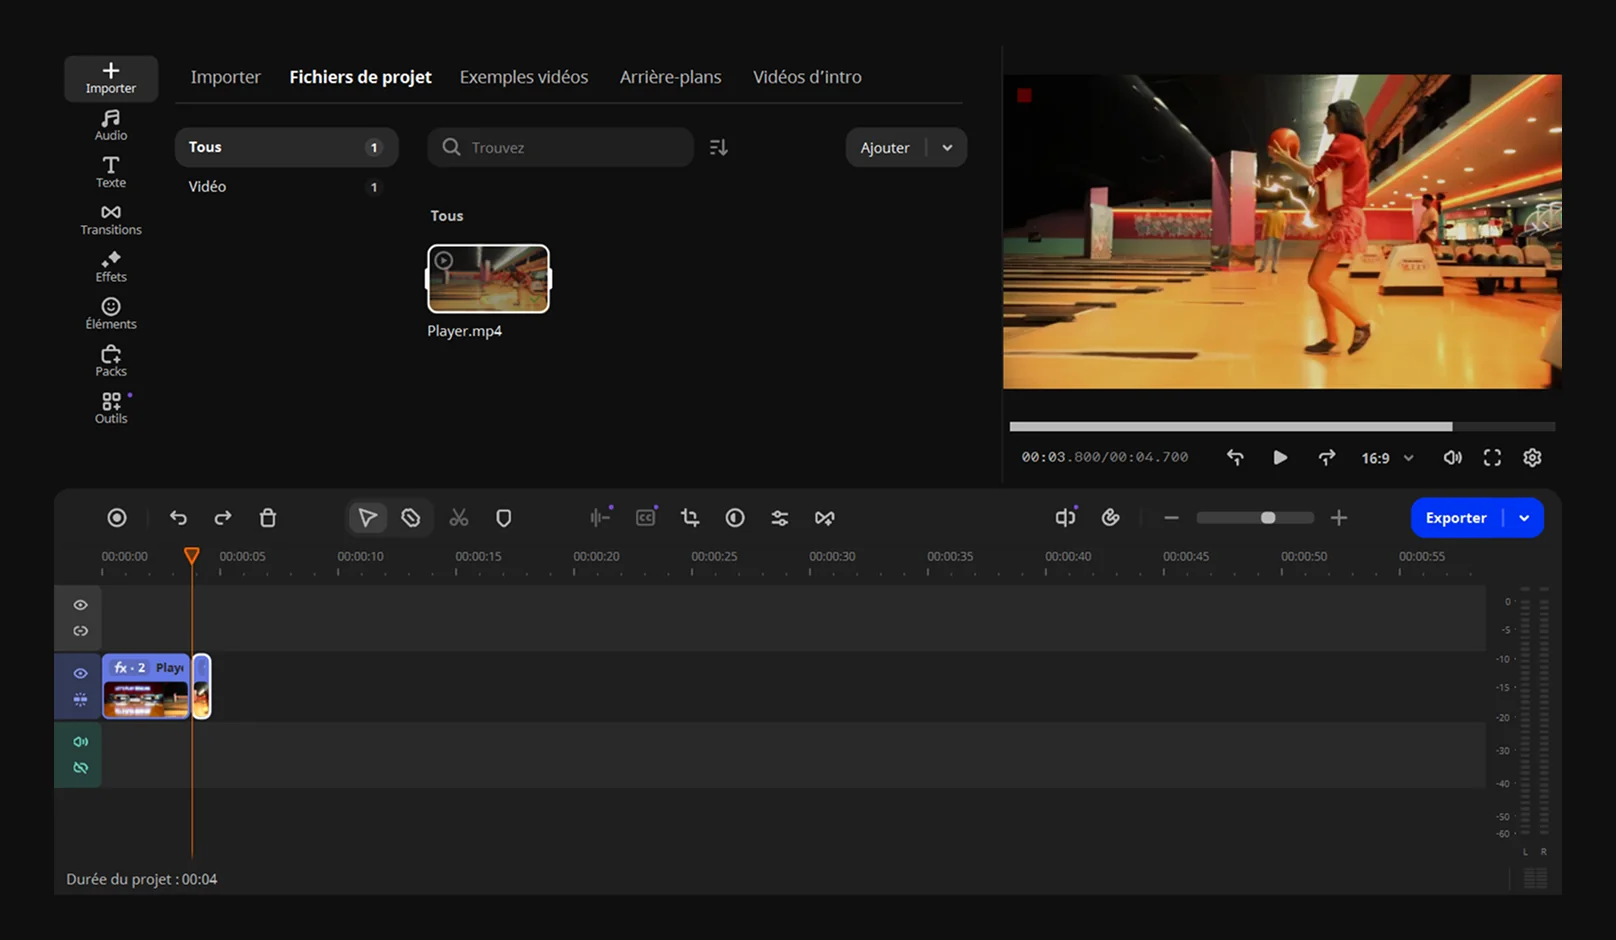Open the Transitions panel in sidebar
1616x940 pixels.
pyautogui.click(x=110, y=219)
